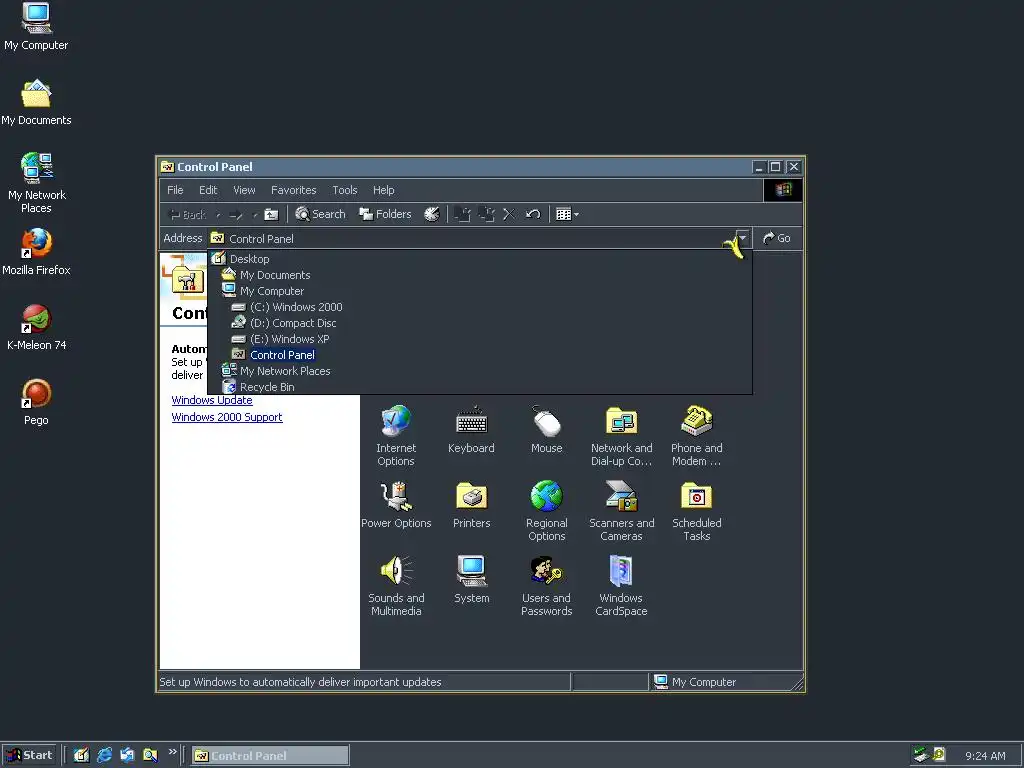Image resolution: width=1024 pixels, height=768 pixels.
Task: Click the Go button
Action: (777, 238)
